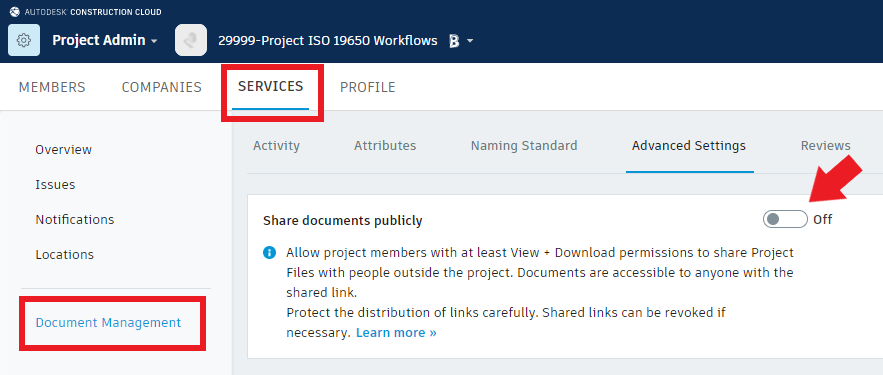Screen dimensions: 883x375
Task: Open Locations in the sidebar
Action: point(65,255)
